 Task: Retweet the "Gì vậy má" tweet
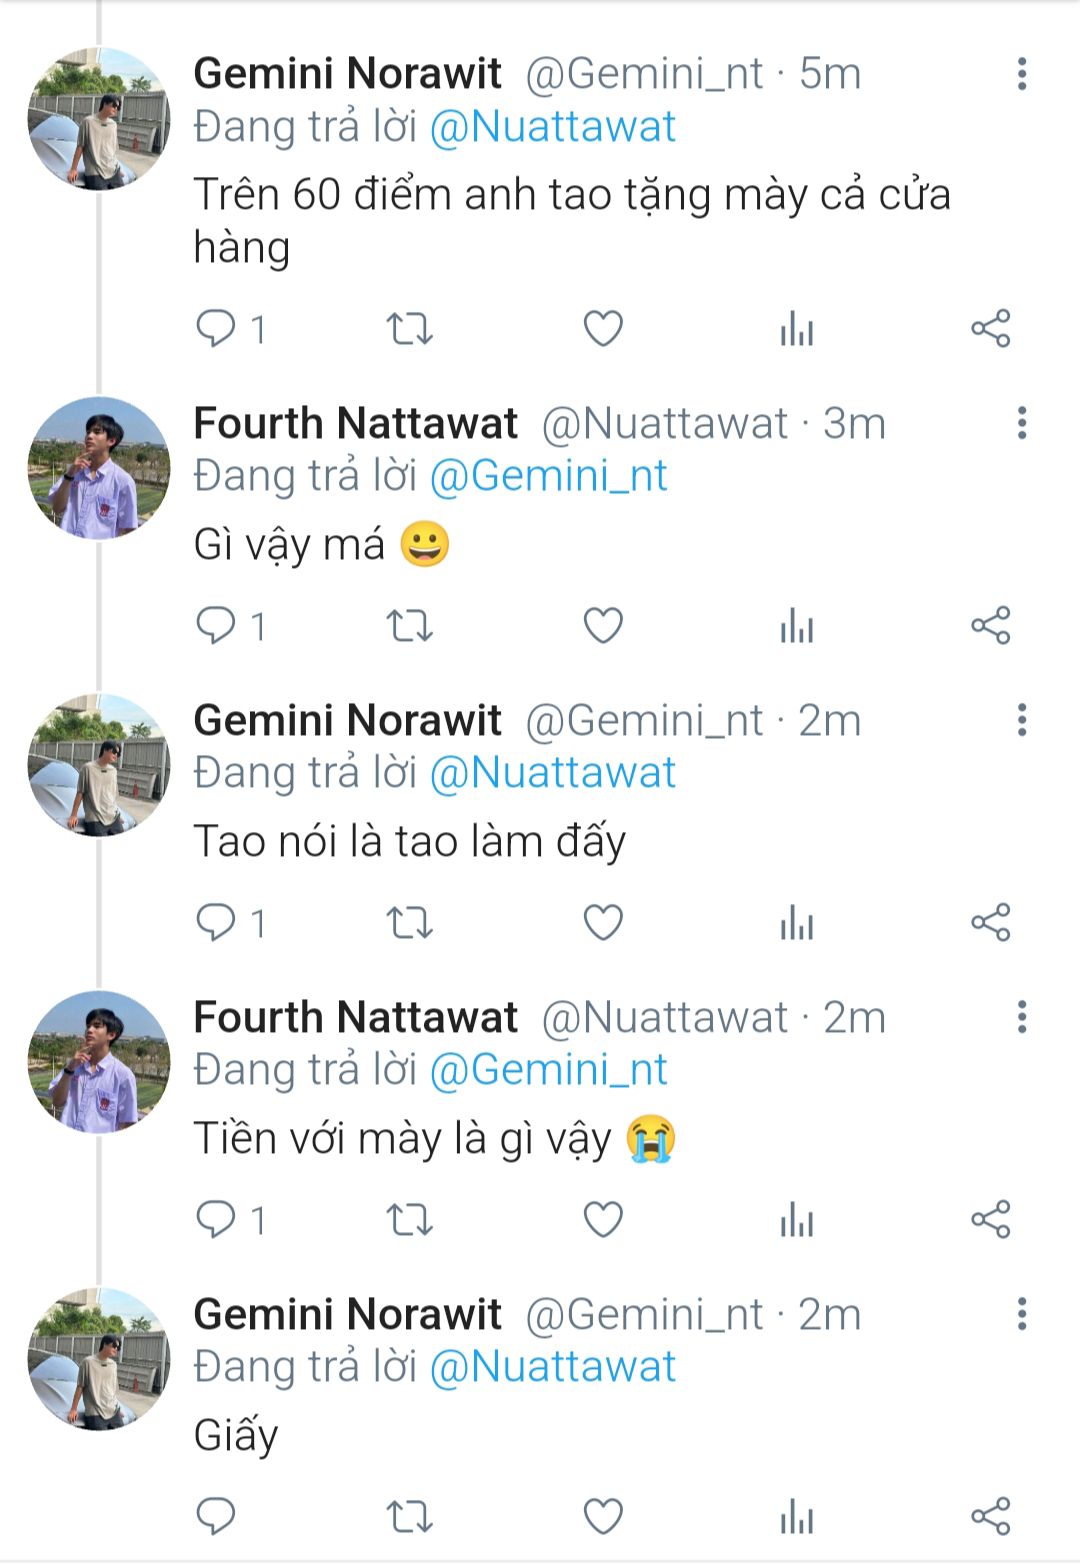pyautogui.click(x=409, y=626)
